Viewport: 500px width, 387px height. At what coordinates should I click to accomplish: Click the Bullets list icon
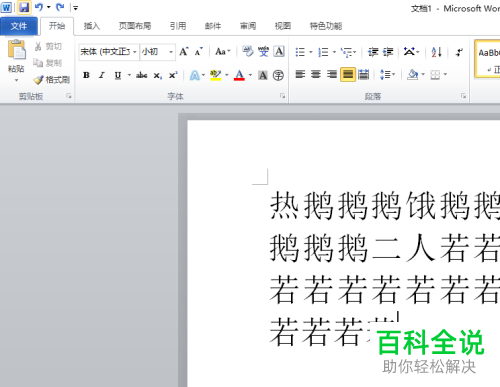(x=300, y=52)
